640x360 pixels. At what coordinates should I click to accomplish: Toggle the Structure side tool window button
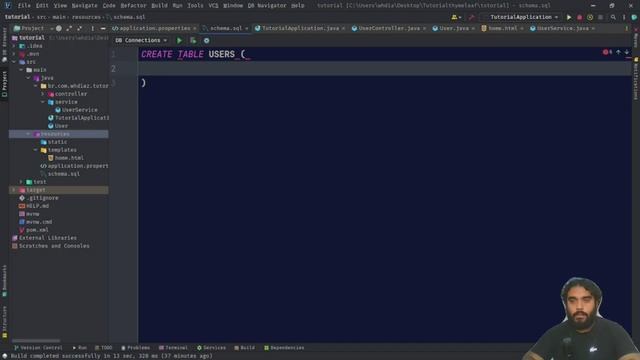click(4, 322)
